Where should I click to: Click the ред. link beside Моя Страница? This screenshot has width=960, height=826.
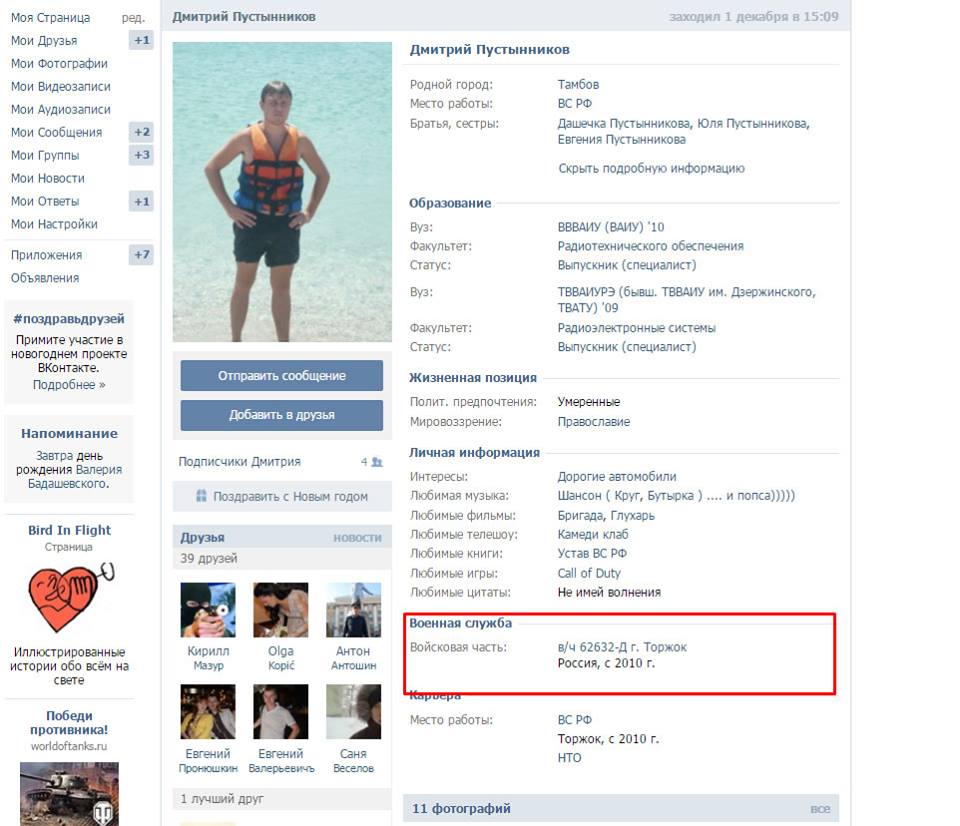pos(133,18)
